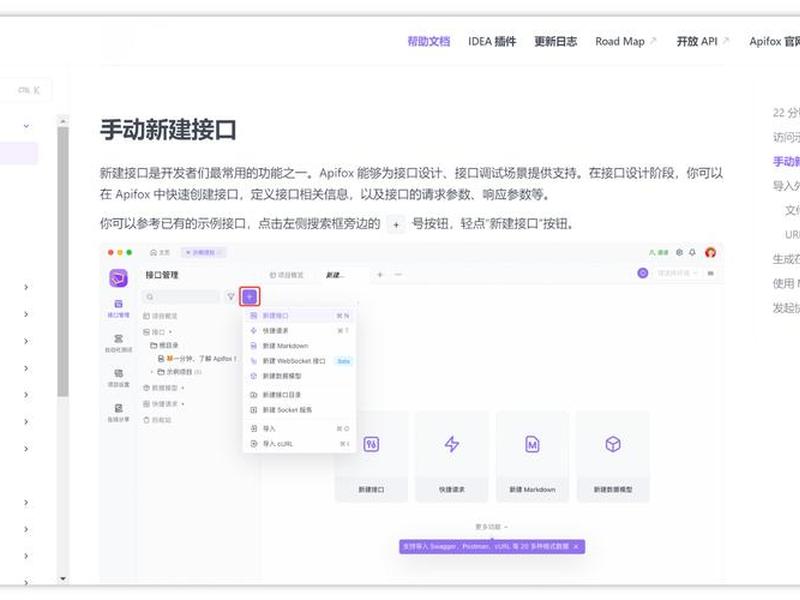Open the notifications bell icon
Screen dimensions: 800x600
point(693,253)
